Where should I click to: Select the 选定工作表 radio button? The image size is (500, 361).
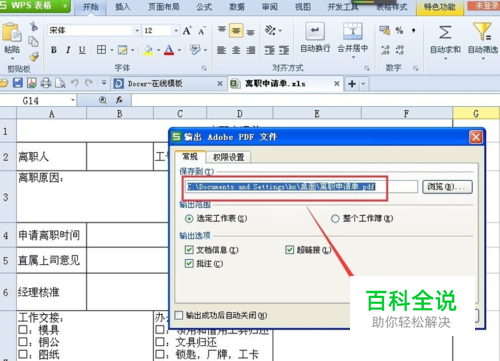click(189, 219)
